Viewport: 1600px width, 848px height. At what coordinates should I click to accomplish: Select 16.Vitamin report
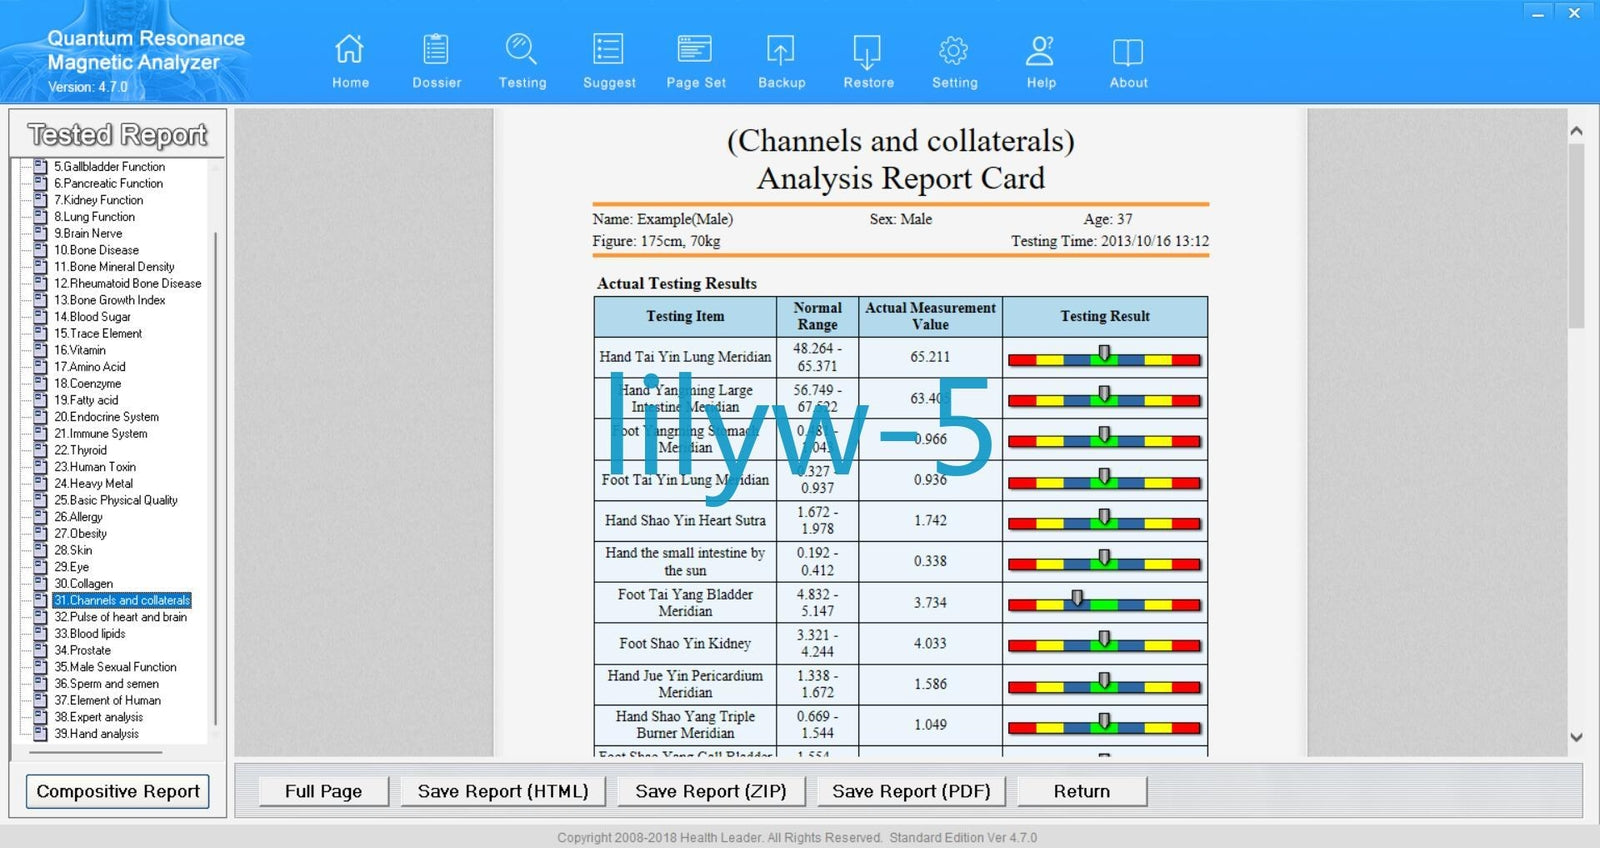tap(79, 350)
